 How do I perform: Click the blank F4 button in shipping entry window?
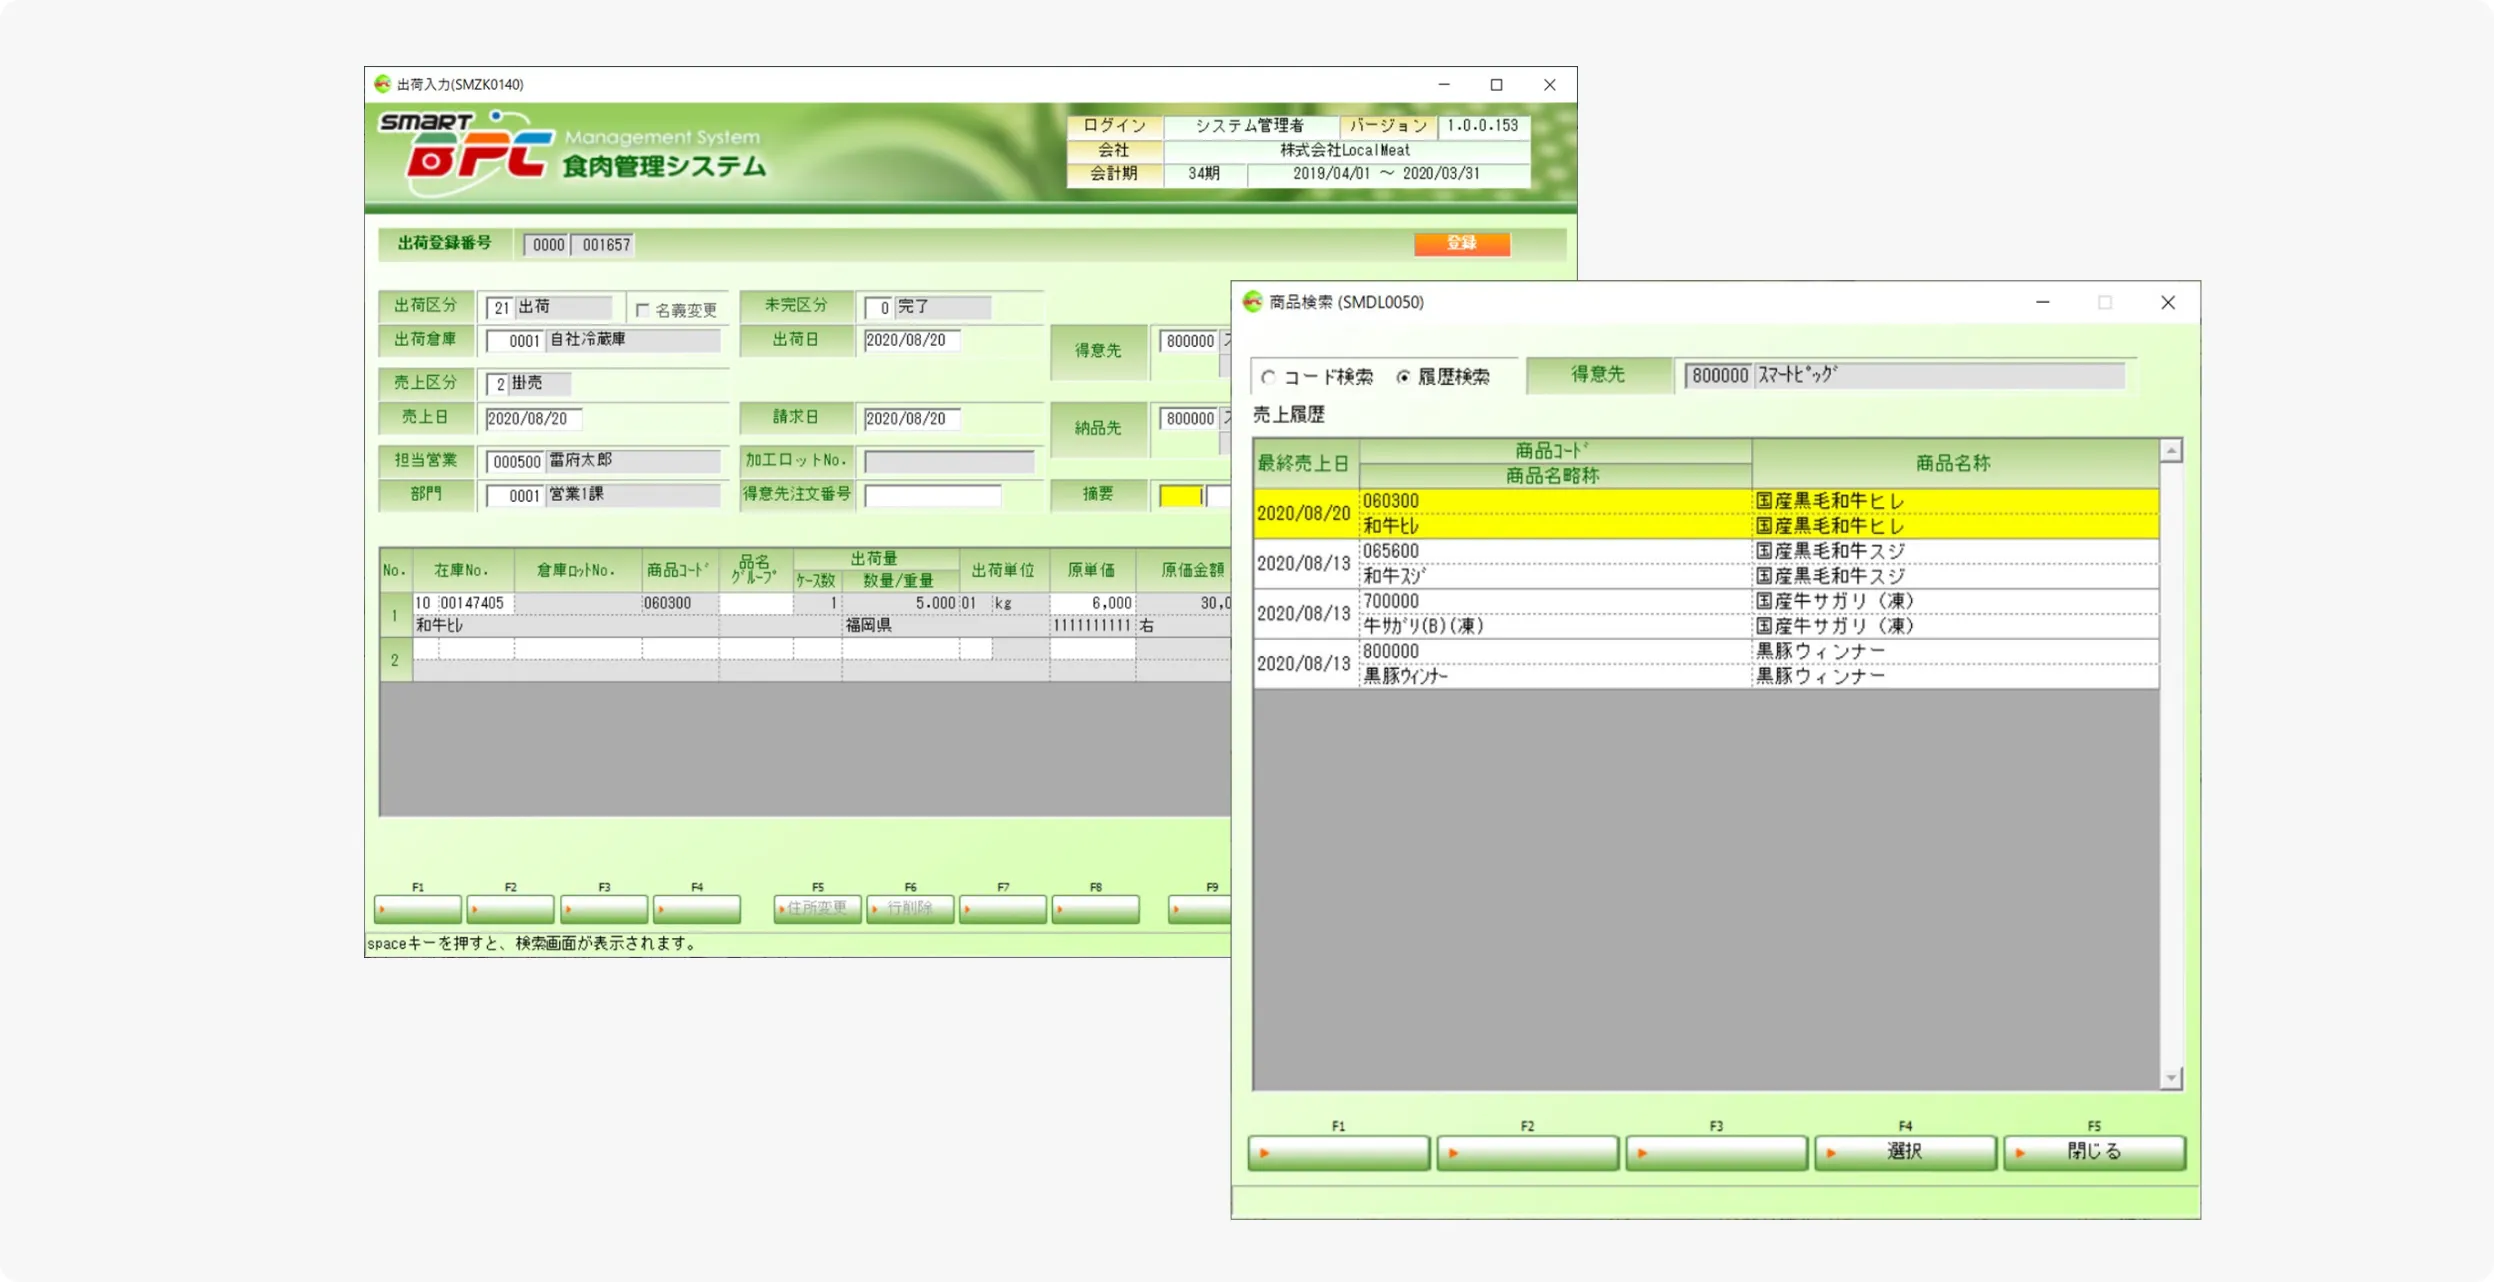tap(696, 908)
